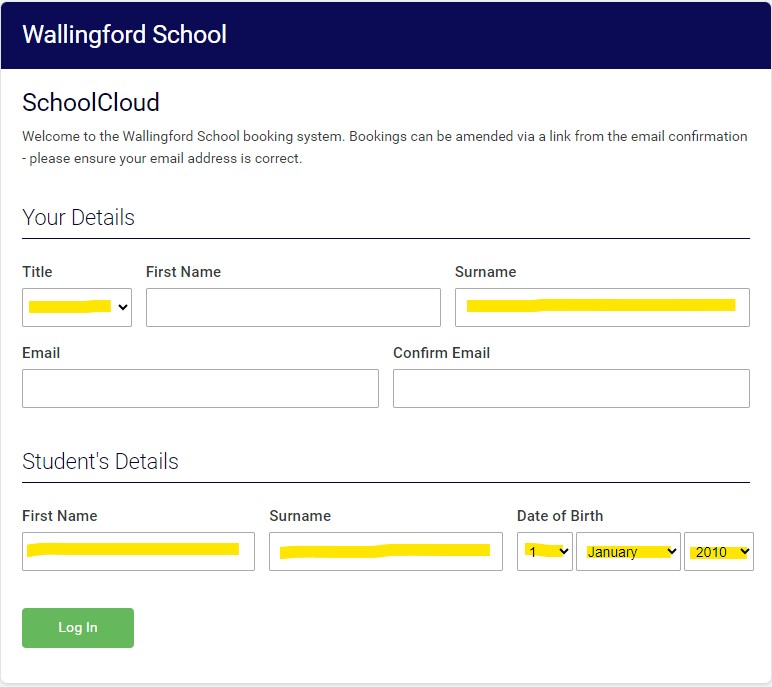The width and height of the screenshot is (772, 687).
Task: Click the green Log In button
Action: click(x=78, y=628)
